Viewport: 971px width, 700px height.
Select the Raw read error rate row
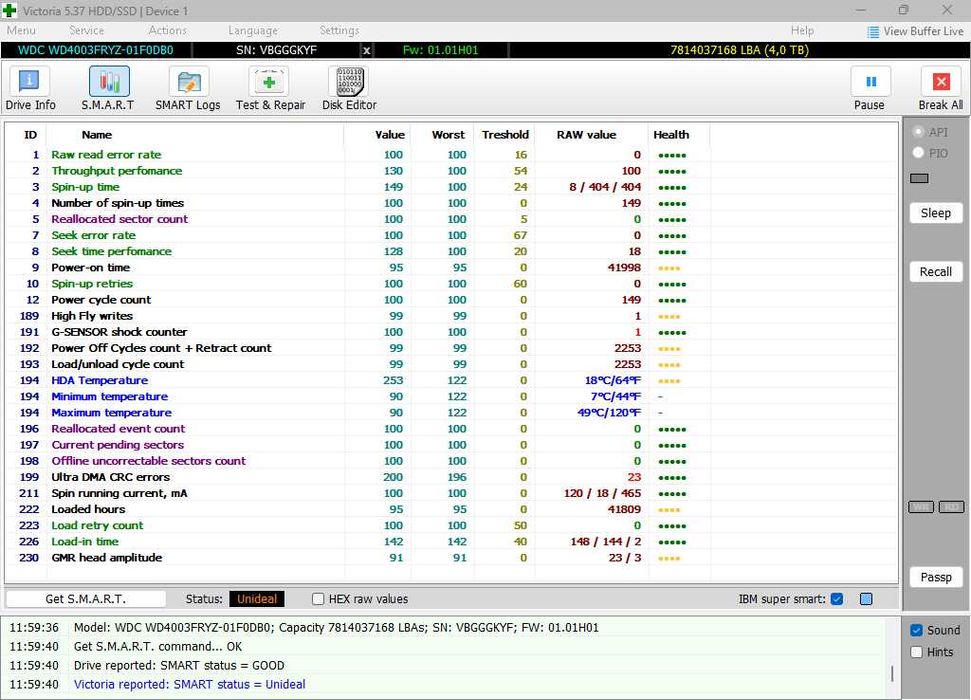pos(451,155)
